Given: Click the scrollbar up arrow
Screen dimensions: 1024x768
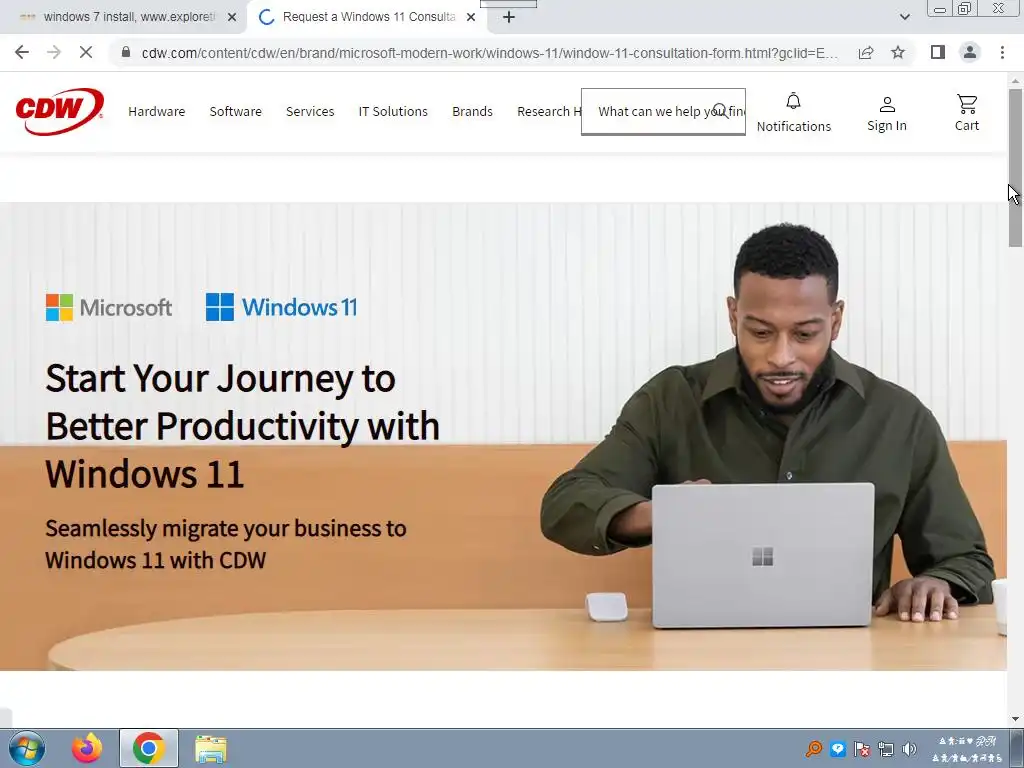Looking at the screenshot, I should click(x=1016, y=81).
